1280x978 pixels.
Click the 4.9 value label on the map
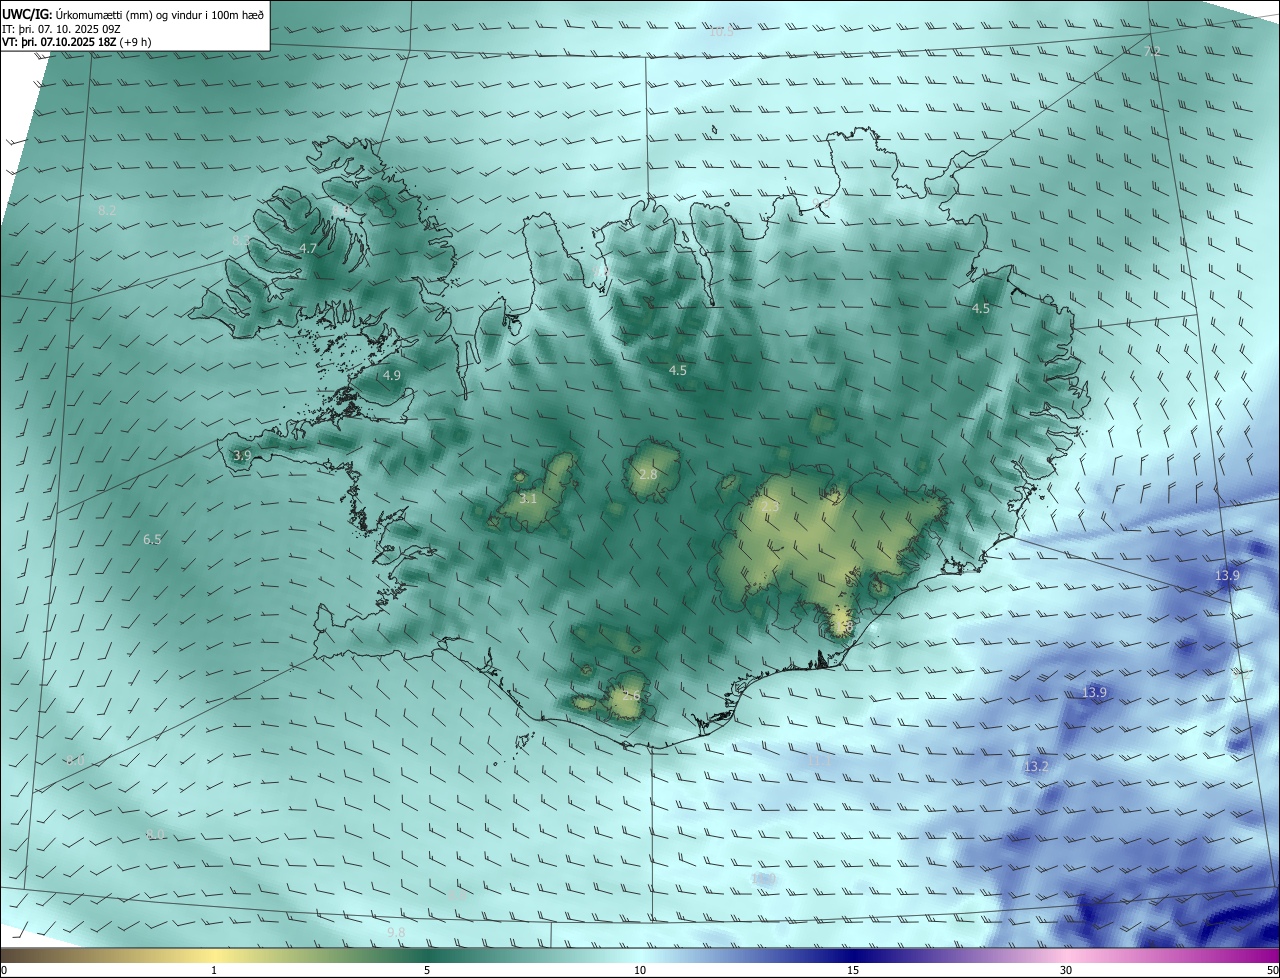tap(392, 376)
